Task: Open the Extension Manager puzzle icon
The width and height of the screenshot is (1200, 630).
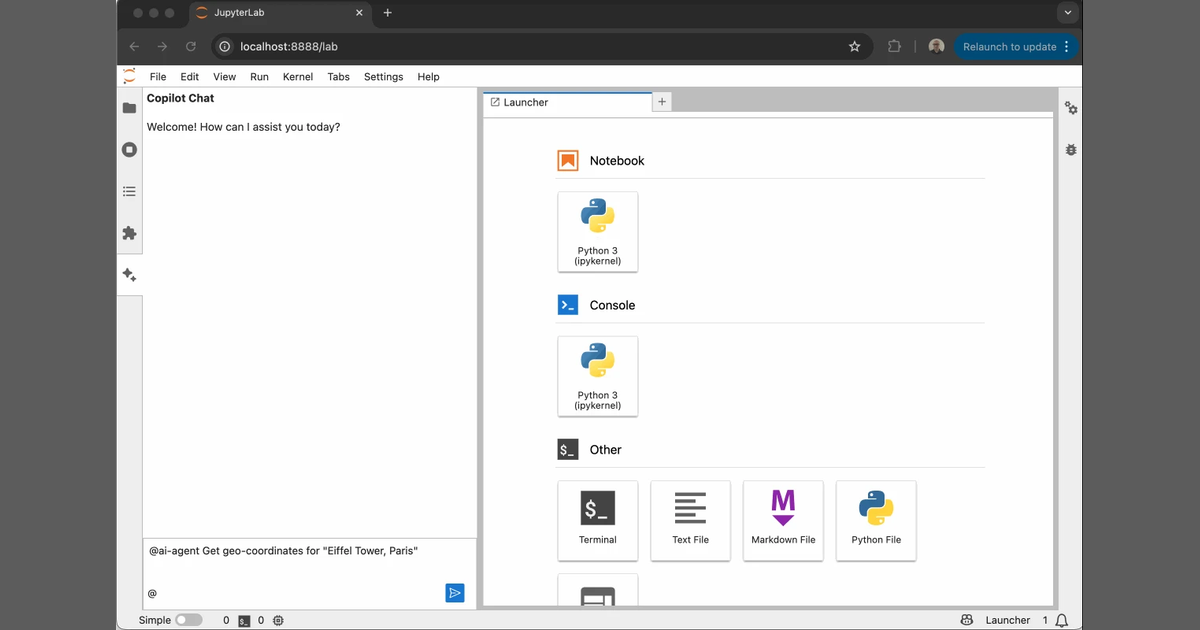Action: coord(129,233)
